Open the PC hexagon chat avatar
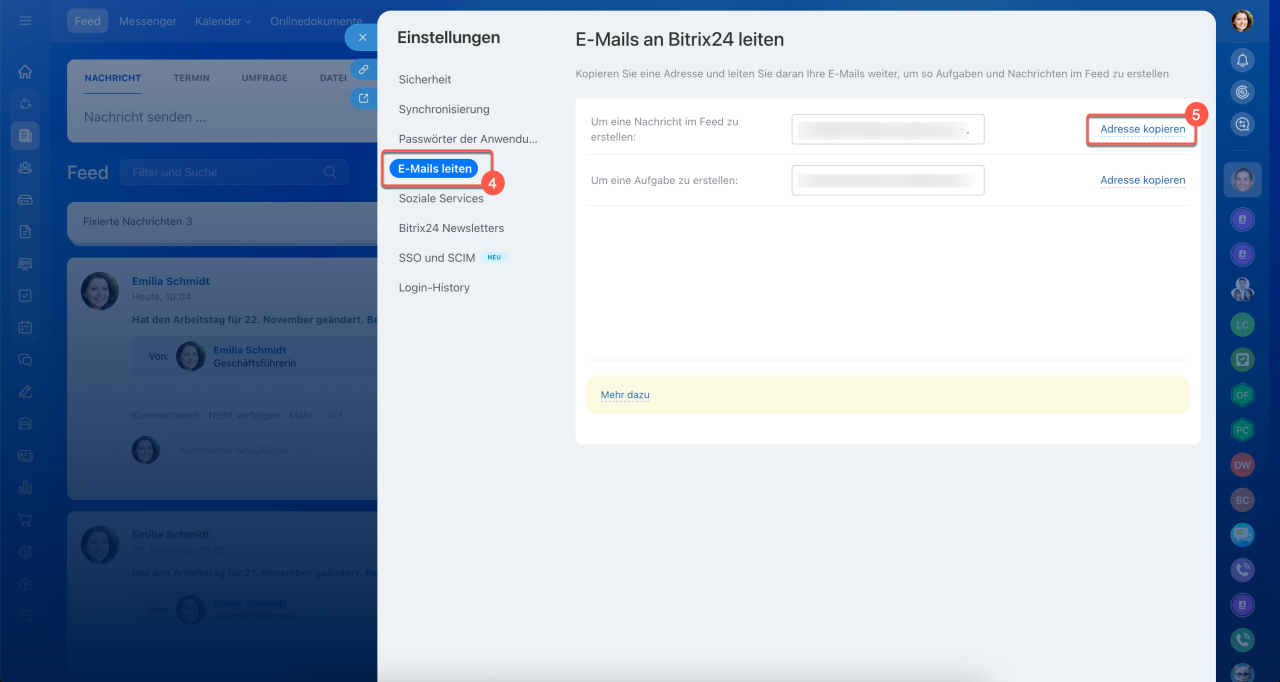Screen dimensions: 1280x682 point(1242,430)
